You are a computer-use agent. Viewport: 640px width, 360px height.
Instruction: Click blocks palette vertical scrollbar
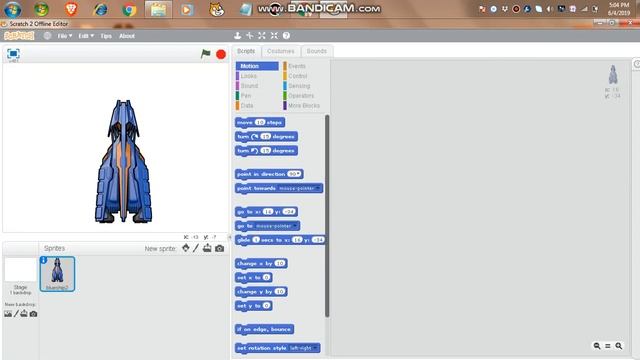pos(327,216)
